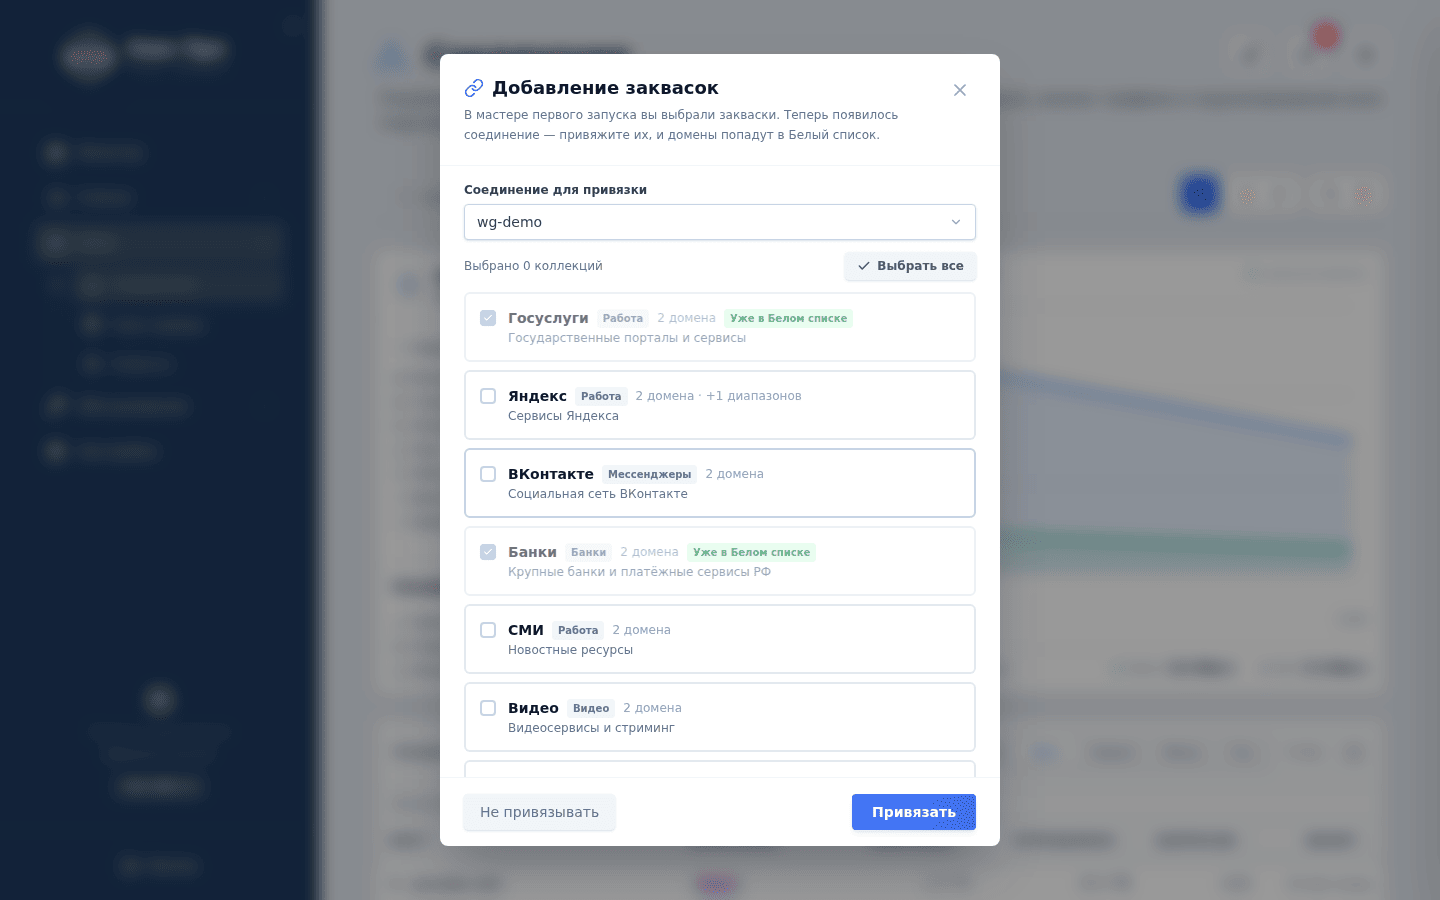Tick the Видео collection checkbox
Screen dimensions: 1440x900
(x=488, y=708)
